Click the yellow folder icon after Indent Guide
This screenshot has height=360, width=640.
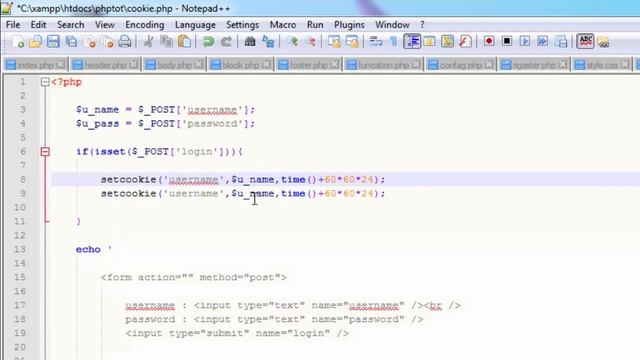coord(429,42)
